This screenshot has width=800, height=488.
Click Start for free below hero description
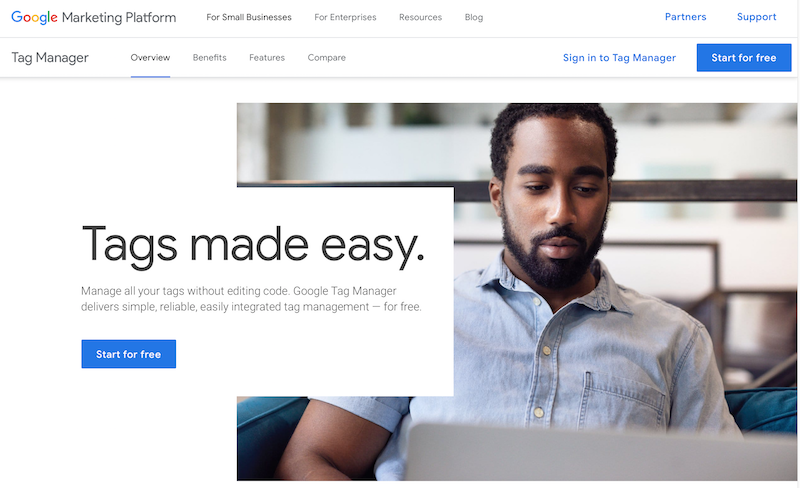coord(129,354)
